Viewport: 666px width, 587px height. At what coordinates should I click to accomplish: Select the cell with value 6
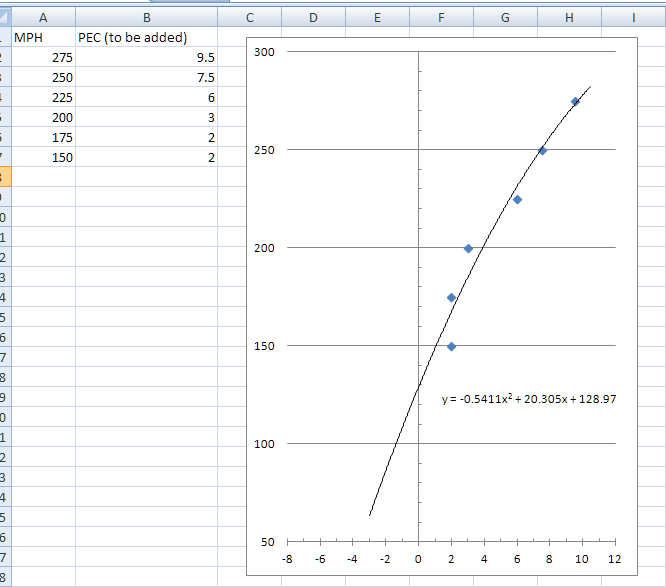click(x=147, y=97)
